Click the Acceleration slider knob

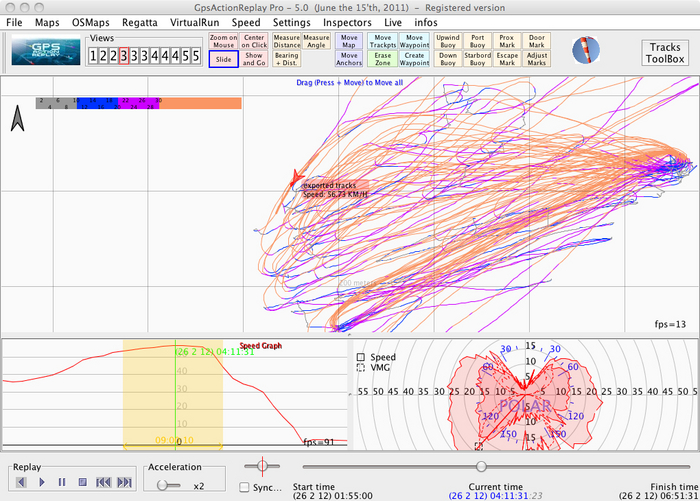(162, 485)
